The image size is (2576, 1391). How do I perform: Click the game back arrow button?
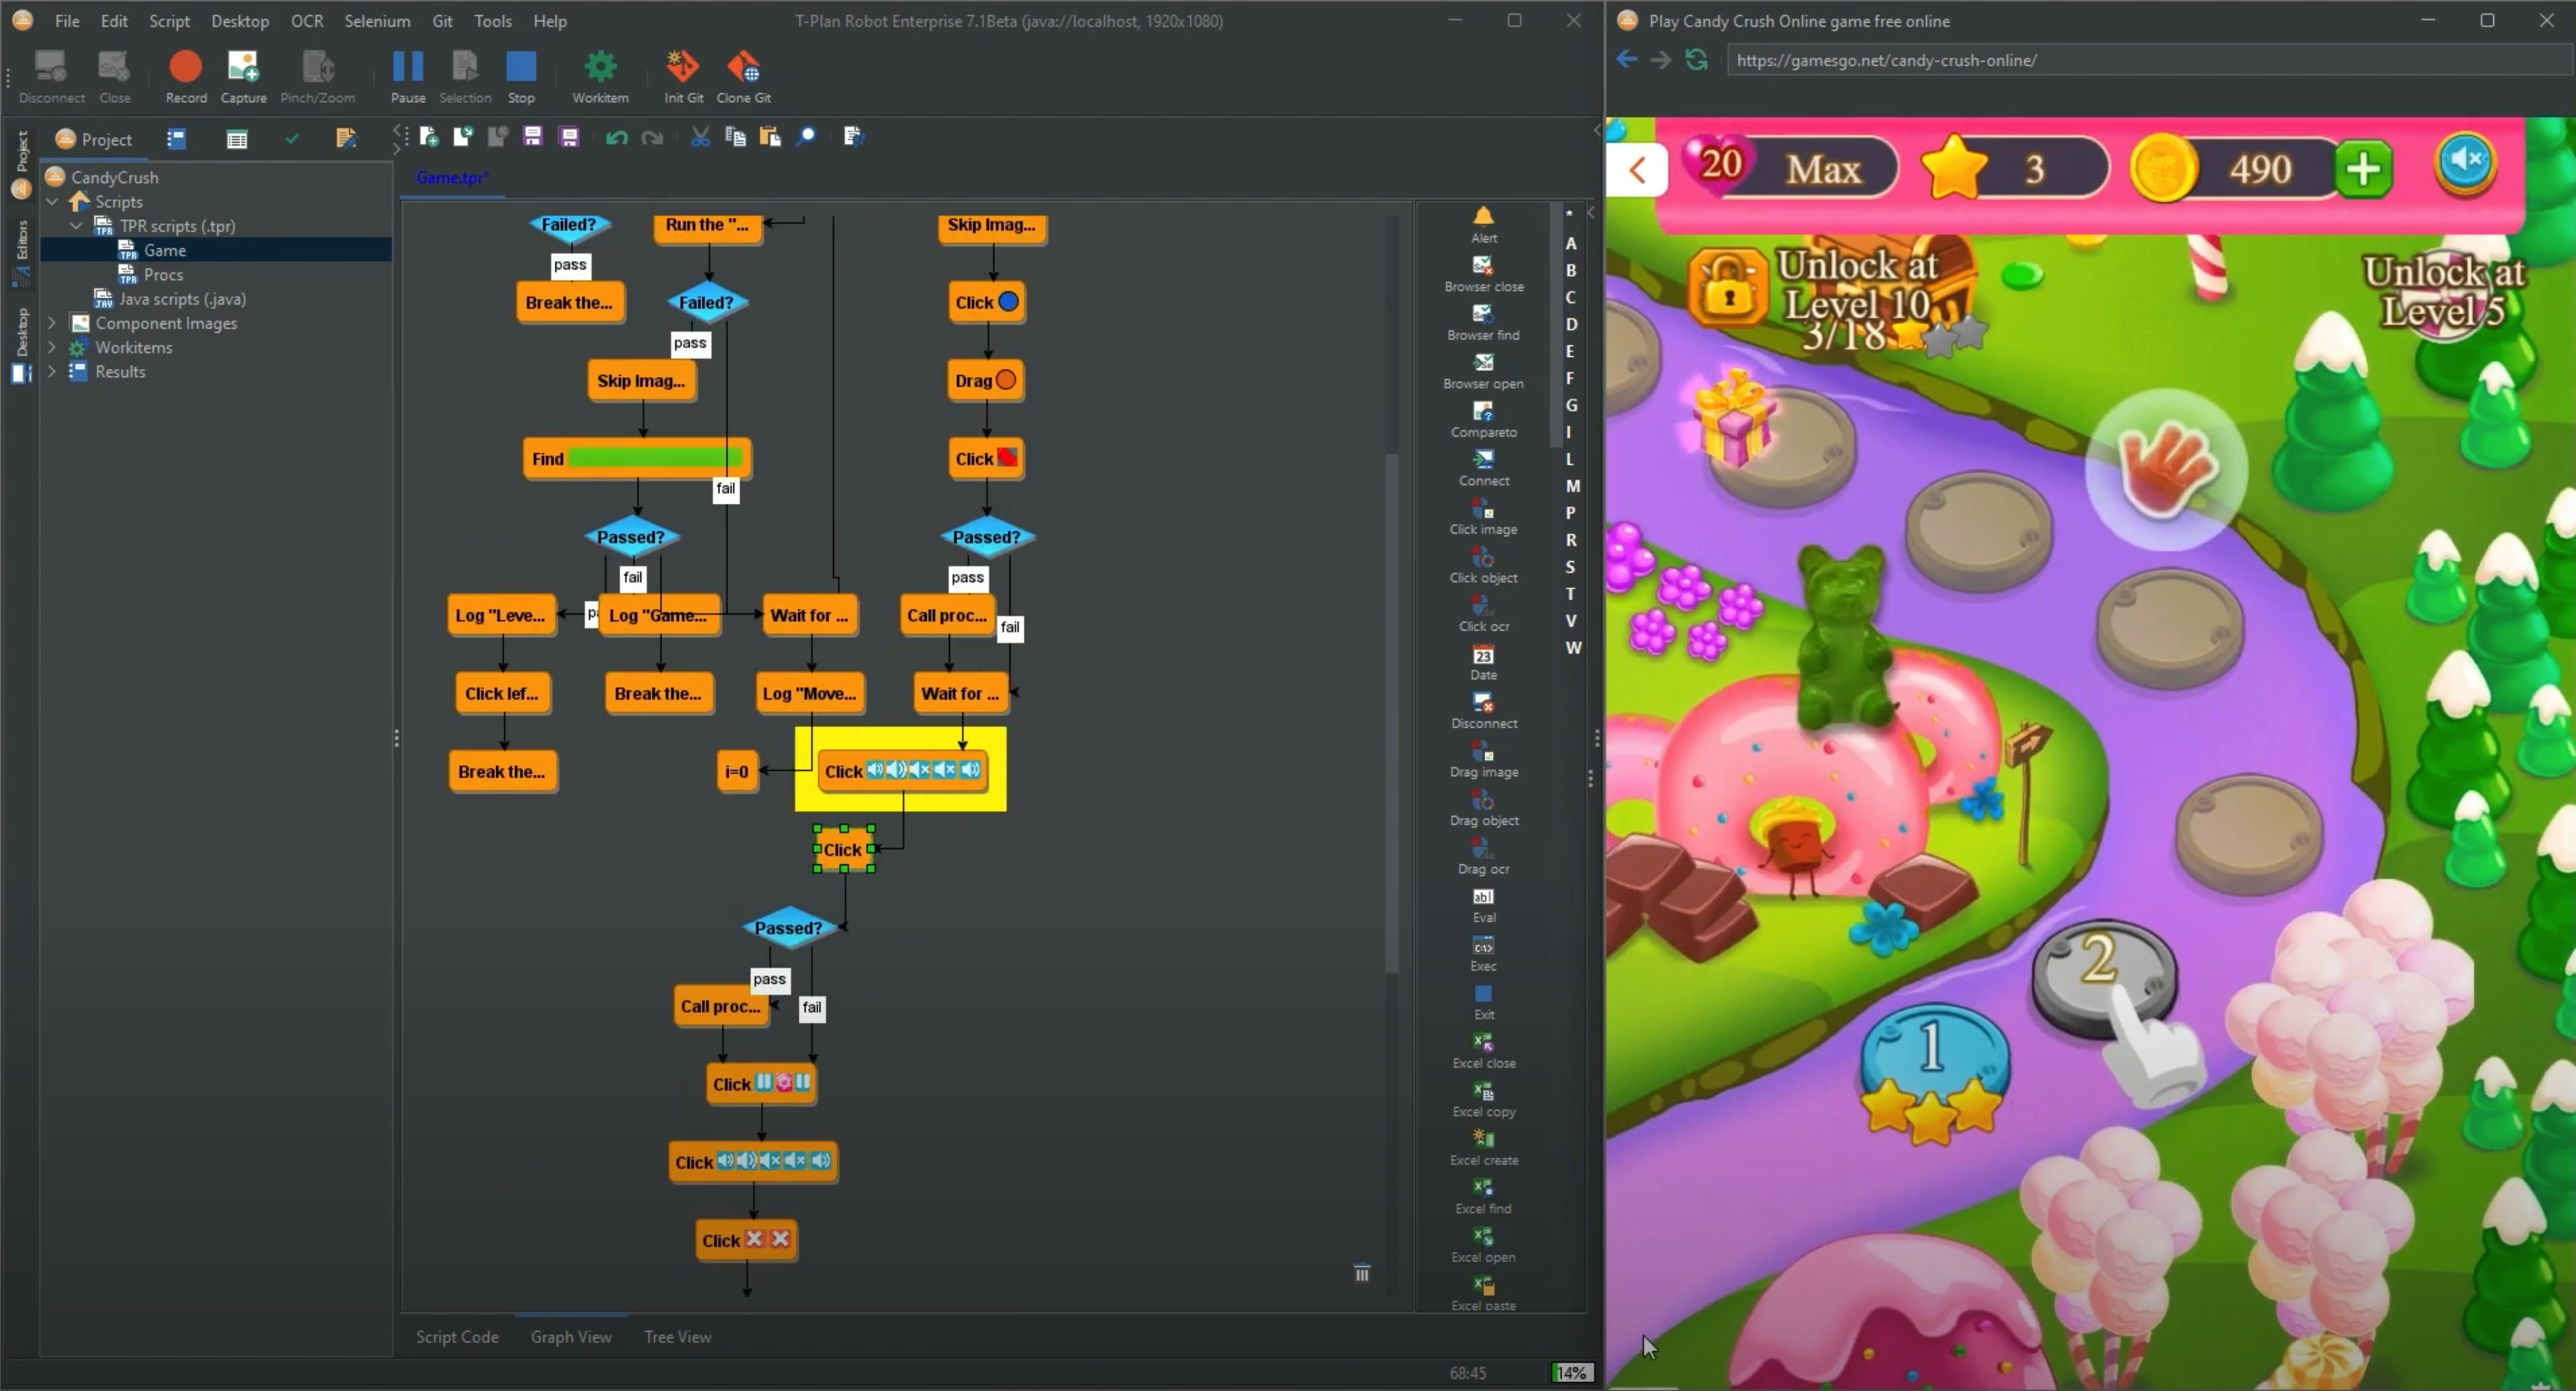click(x=1637, y=170)
